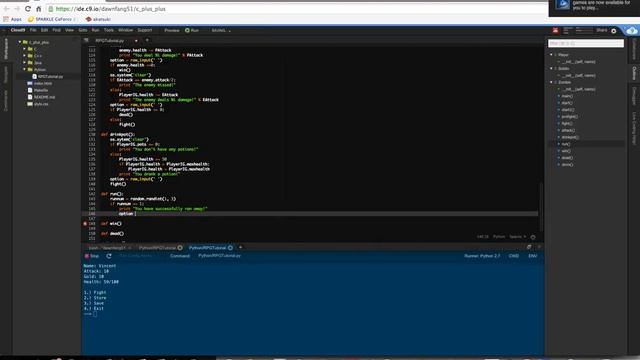Open the Workspace side panel tab
640x360 pixels.
[x=6, y=49]
